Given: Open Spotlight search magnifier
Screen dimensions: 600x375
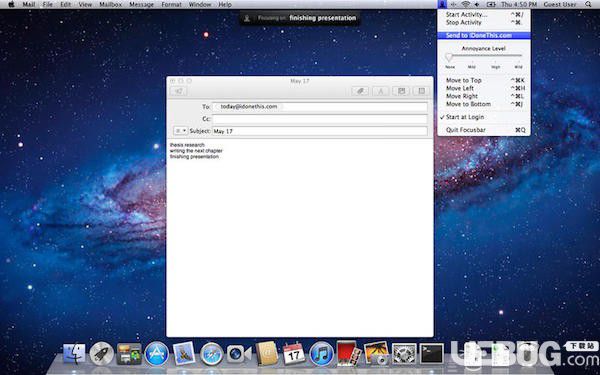Looking at the screenshot, I should (x=588, y=5).
